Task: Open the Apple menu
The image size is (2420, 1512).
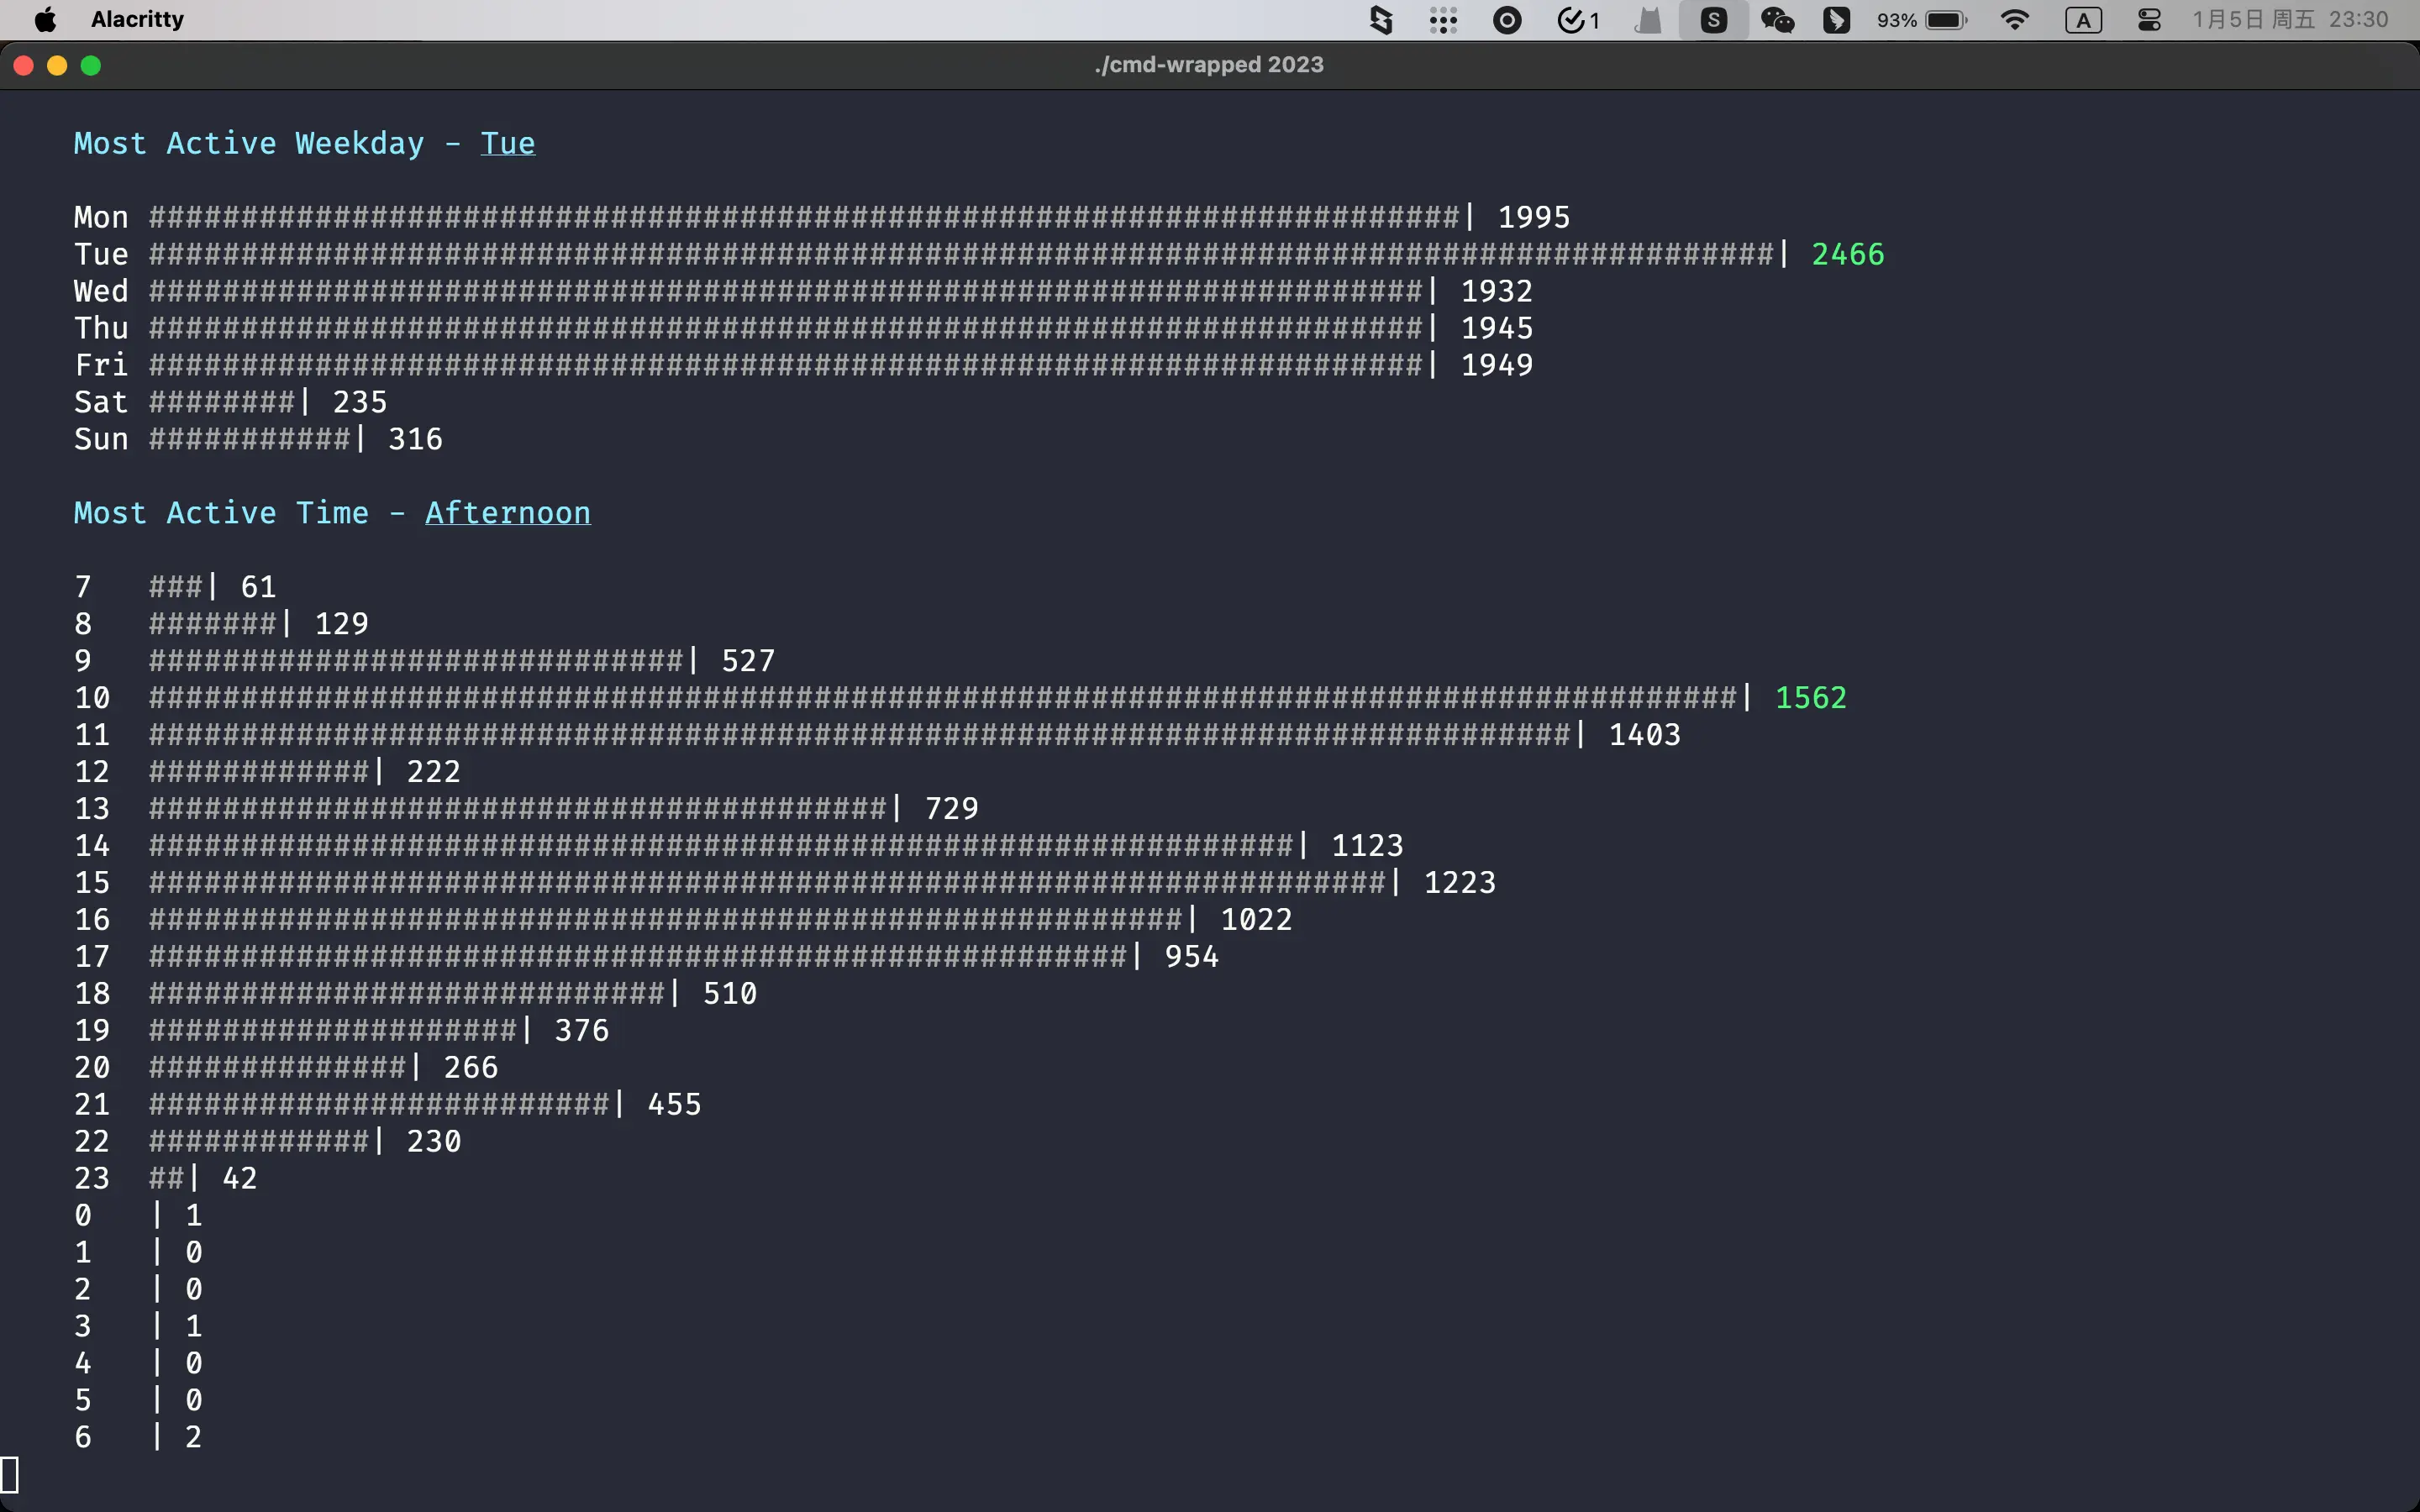Action: click(x=45, y=20)
